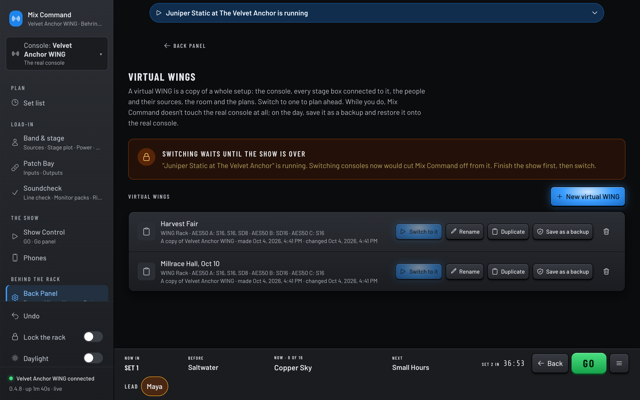Click the play icon in running banner
The height and width of the screenshot is (400, 640).
pyautogui.click(x=159, y=13)
